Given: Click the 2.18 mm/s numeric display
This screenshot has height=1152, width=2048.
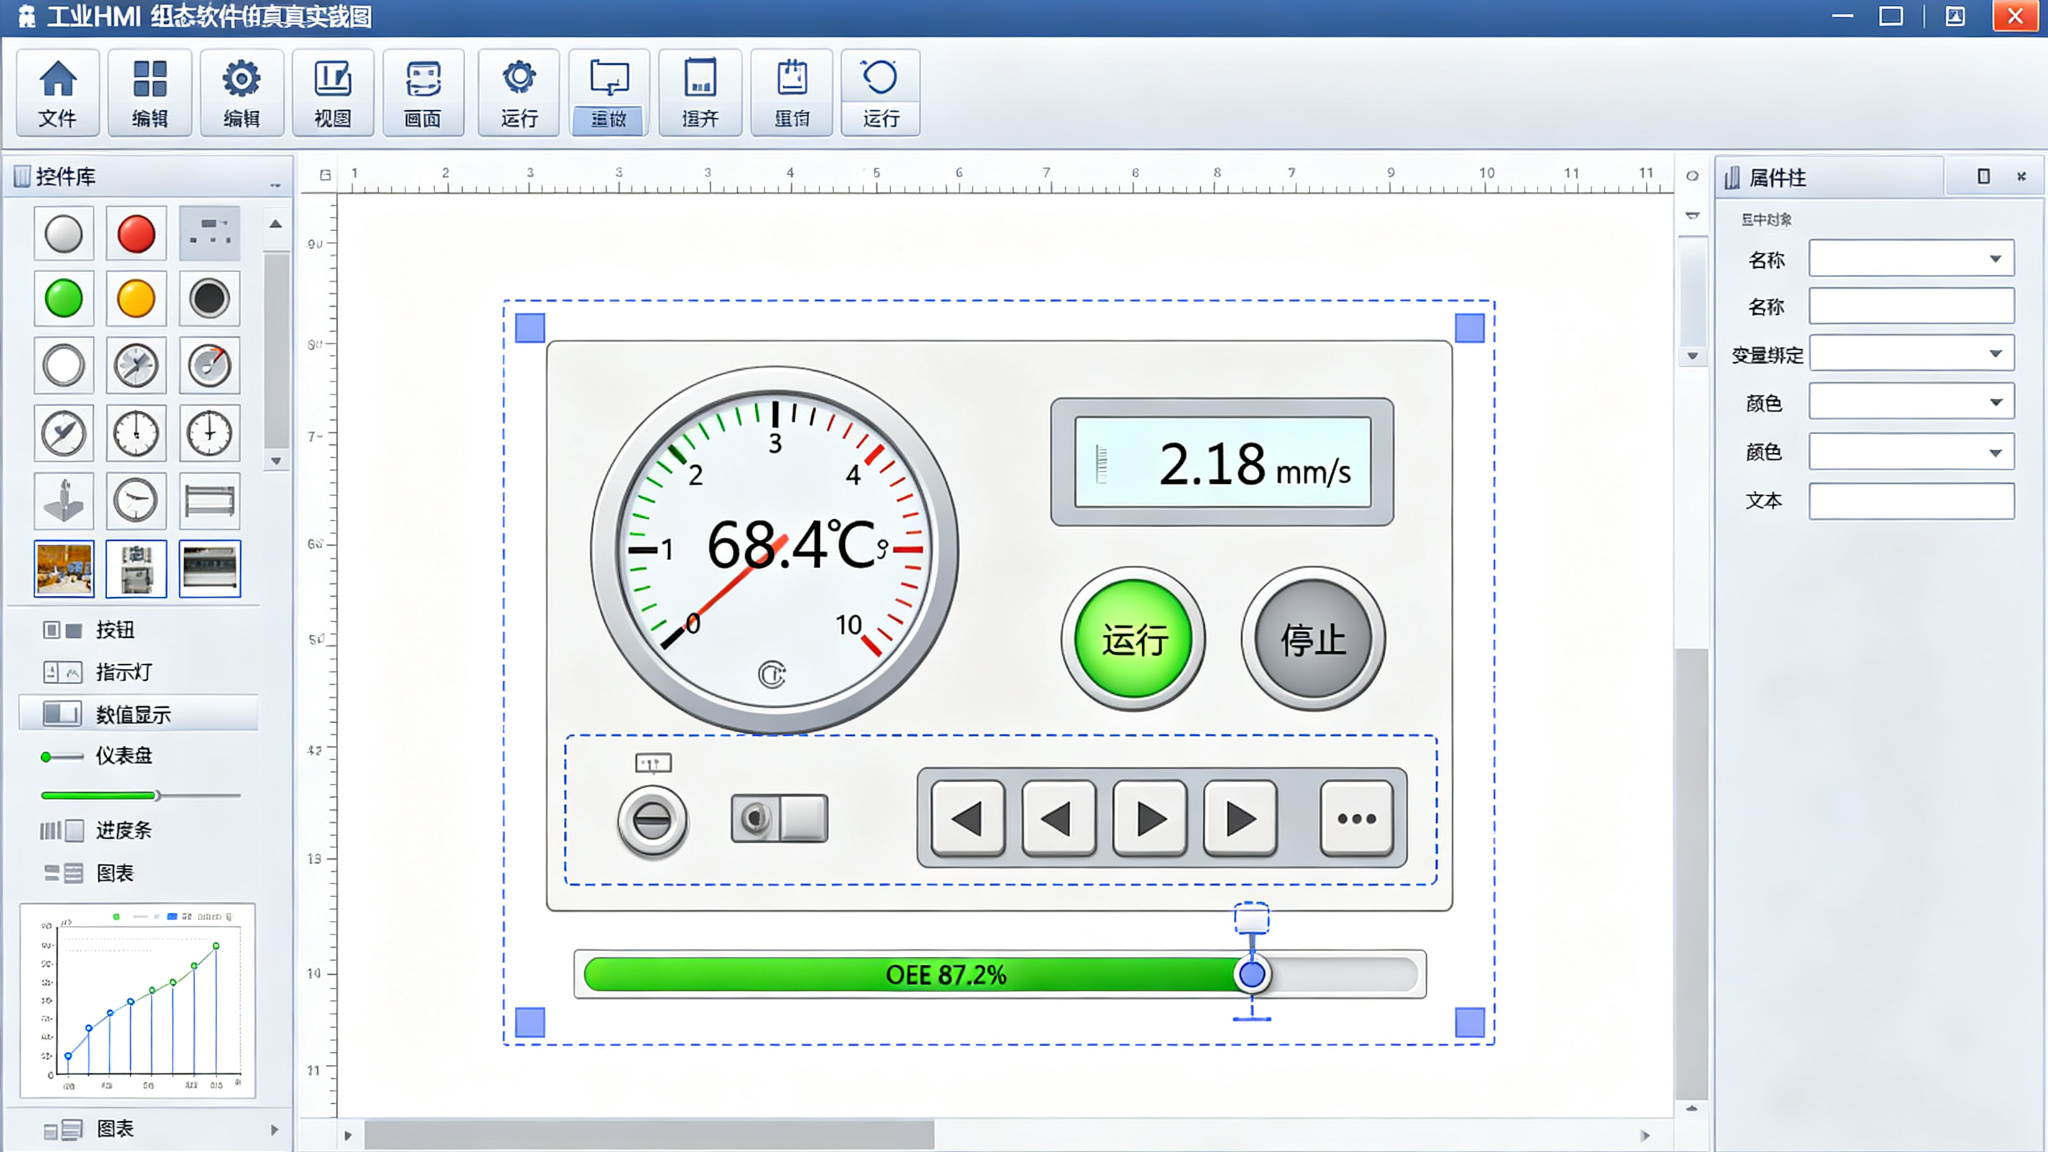Looking at the screenshot, I should 1222,463.
